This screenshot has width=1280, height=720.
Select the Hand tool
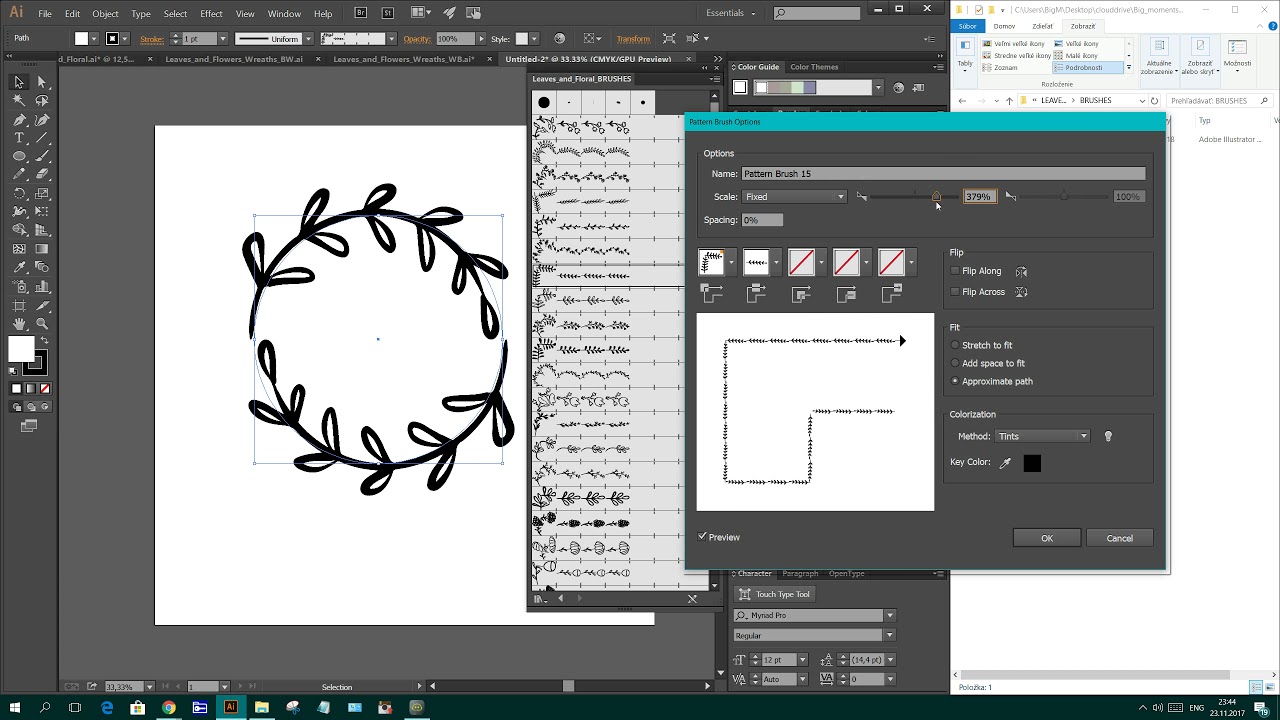(x=19, y=324)
